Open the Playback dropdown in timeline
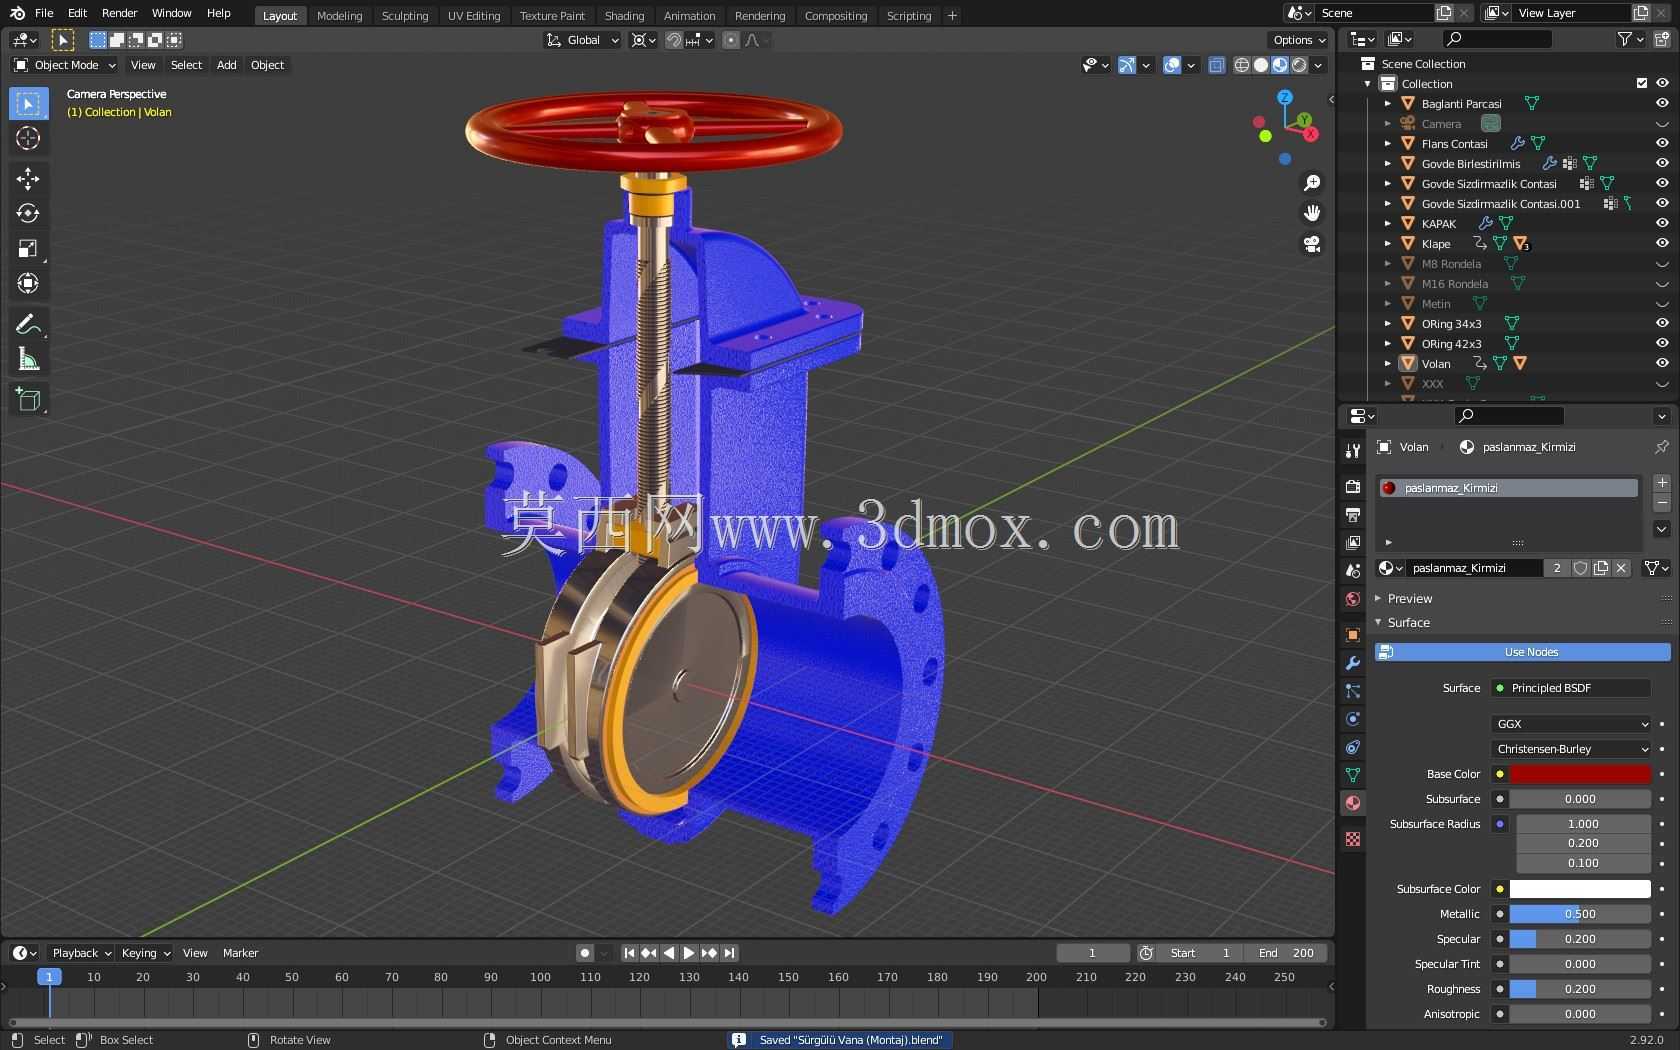Image resolution: width=1680 pixels, height=1050 pixels. (80, 953)
